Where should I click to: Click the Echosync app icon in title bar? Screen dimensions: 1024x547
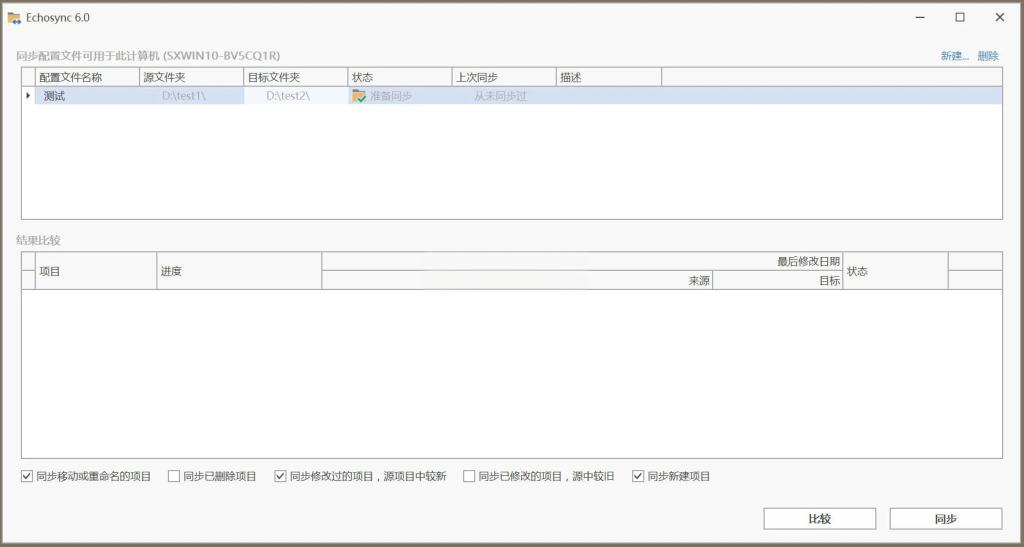[x=14, y=17]
